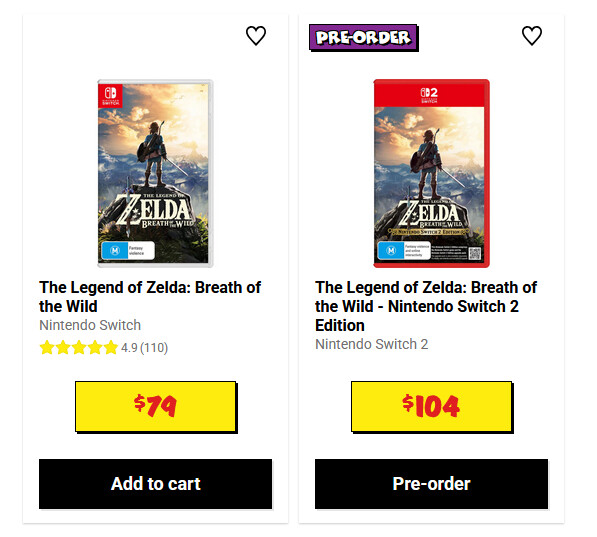The height and width of the screenshot is (537, 597).
Task: Click the $79 yellow price tag
Action: (156, 407)
